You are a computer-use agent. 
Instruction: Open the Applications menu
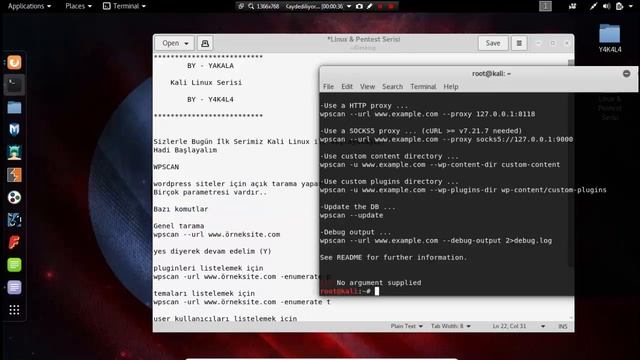[x=29, y=6]
